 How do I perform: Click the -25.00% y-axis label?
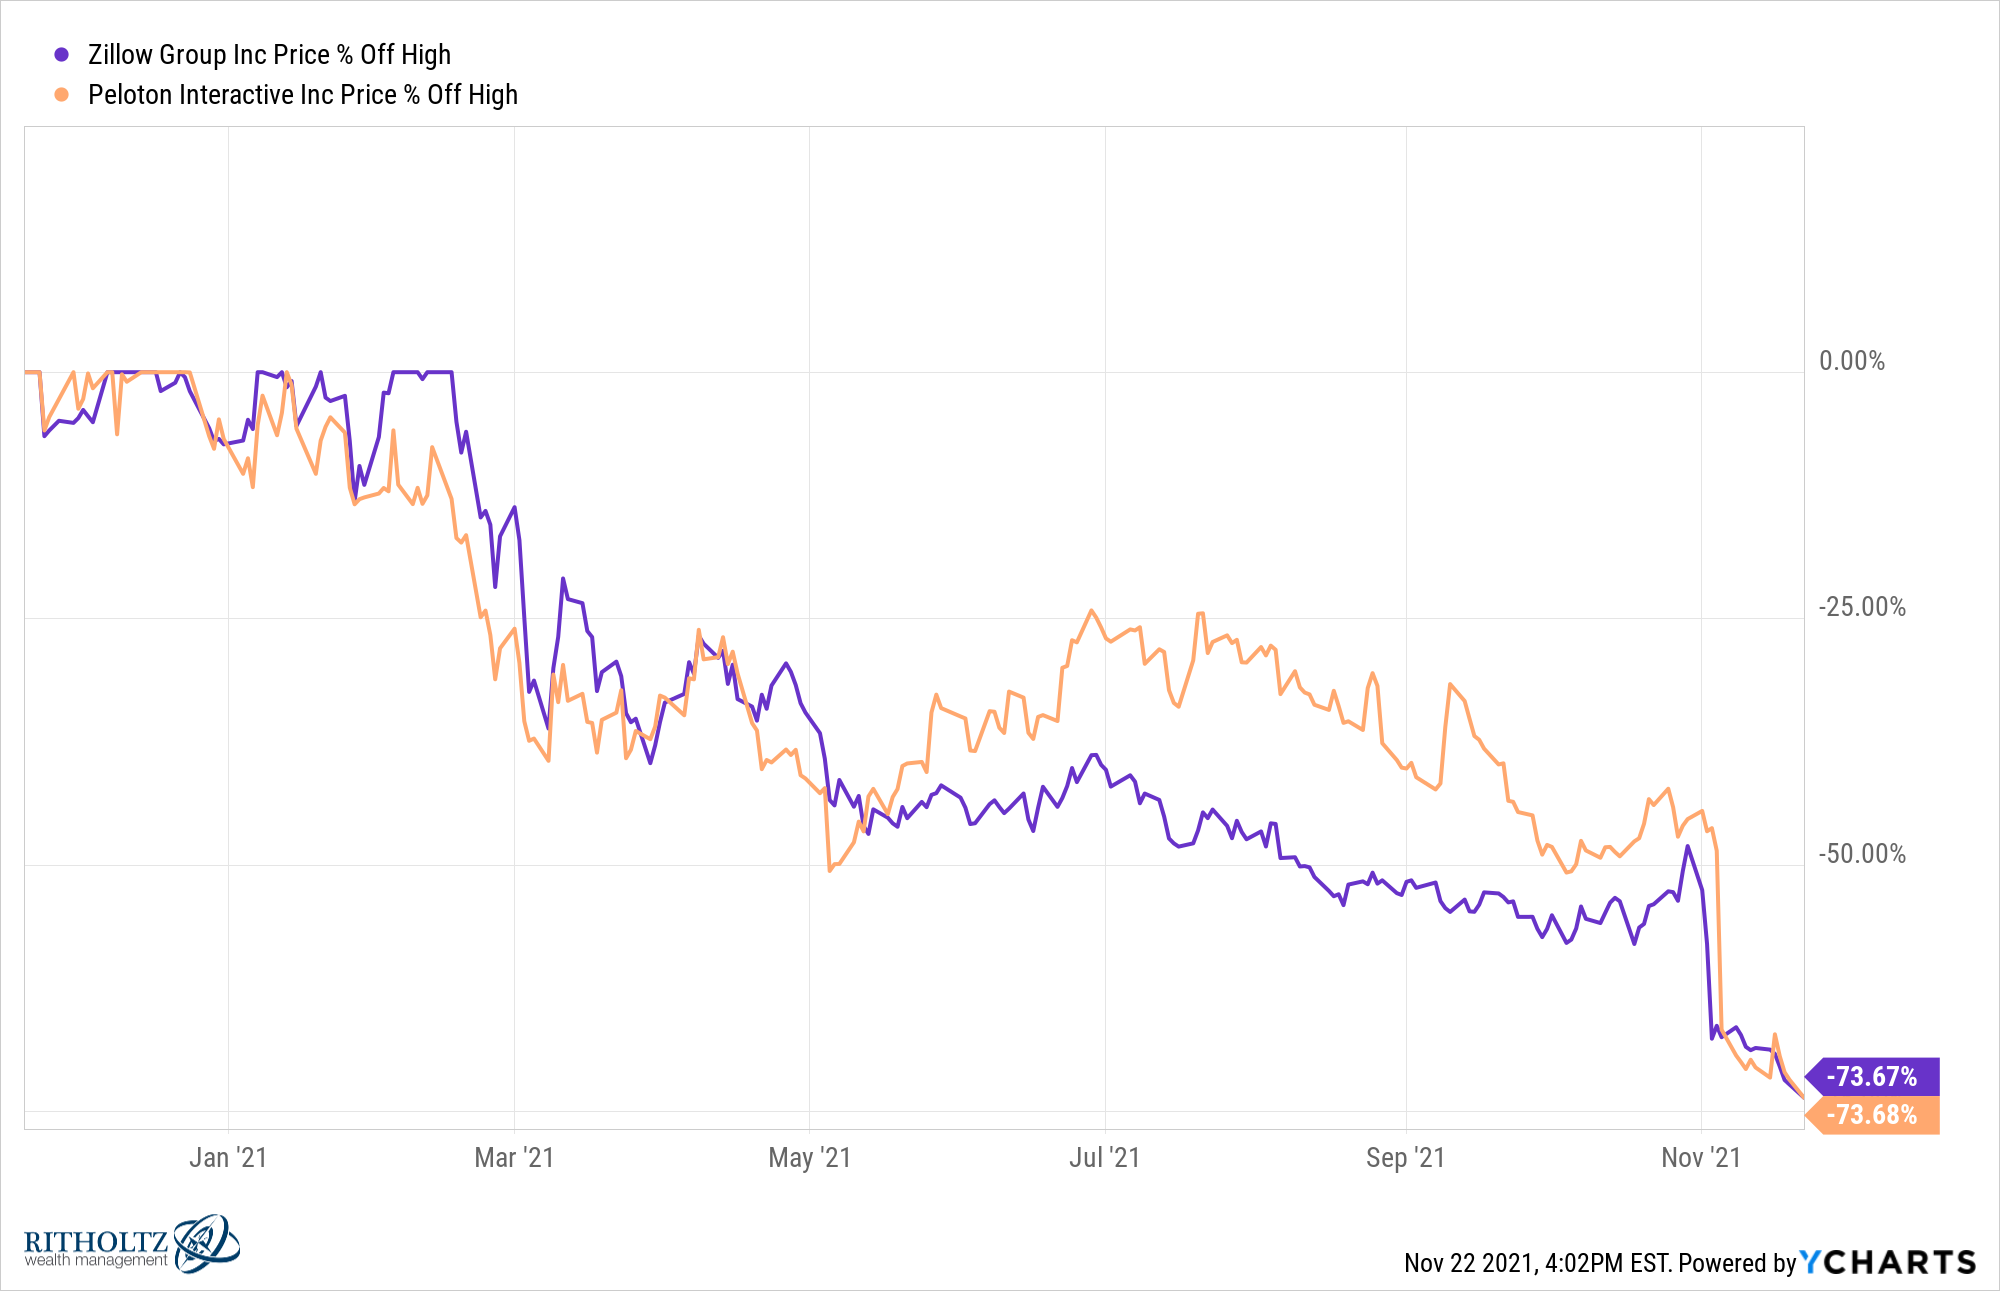point(1861,607)
